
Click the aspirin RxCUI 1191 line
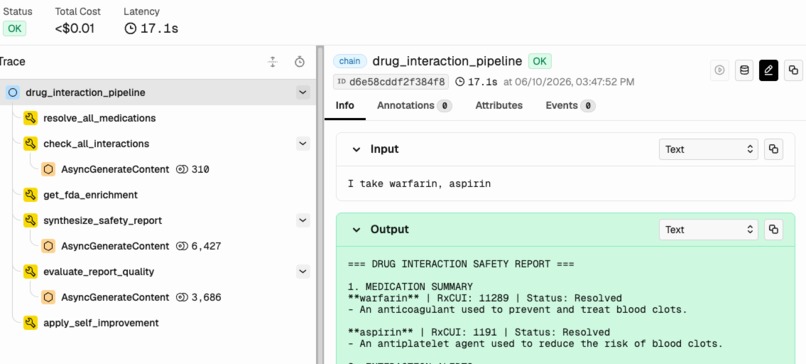pyautogui.click(x=479, y=332)
